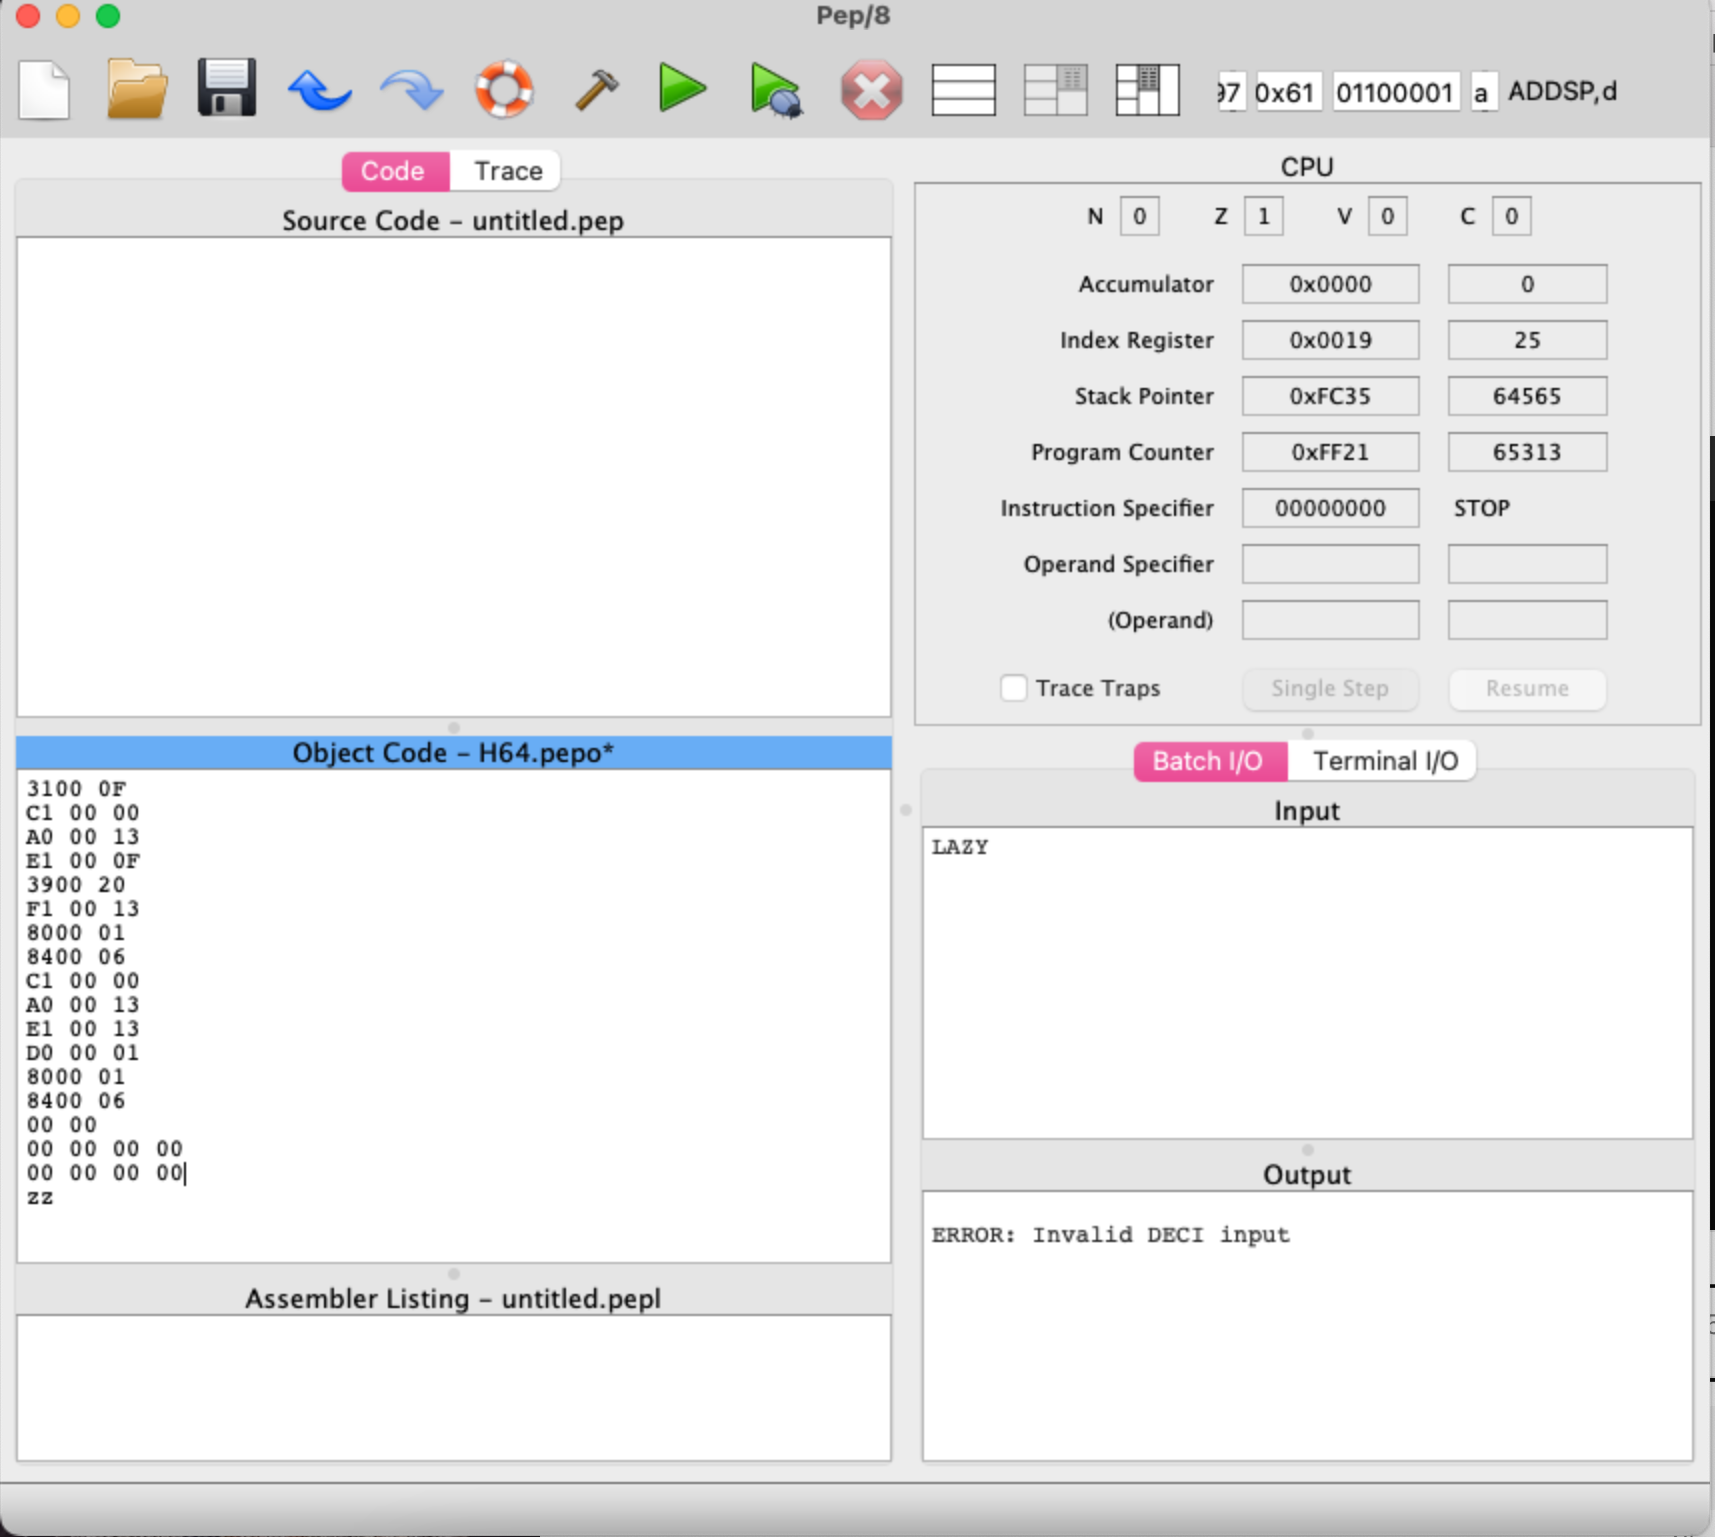The width and height of the screenshot is (1715, 1537).
Task: Redo the last change
Action: click(412, 90)
